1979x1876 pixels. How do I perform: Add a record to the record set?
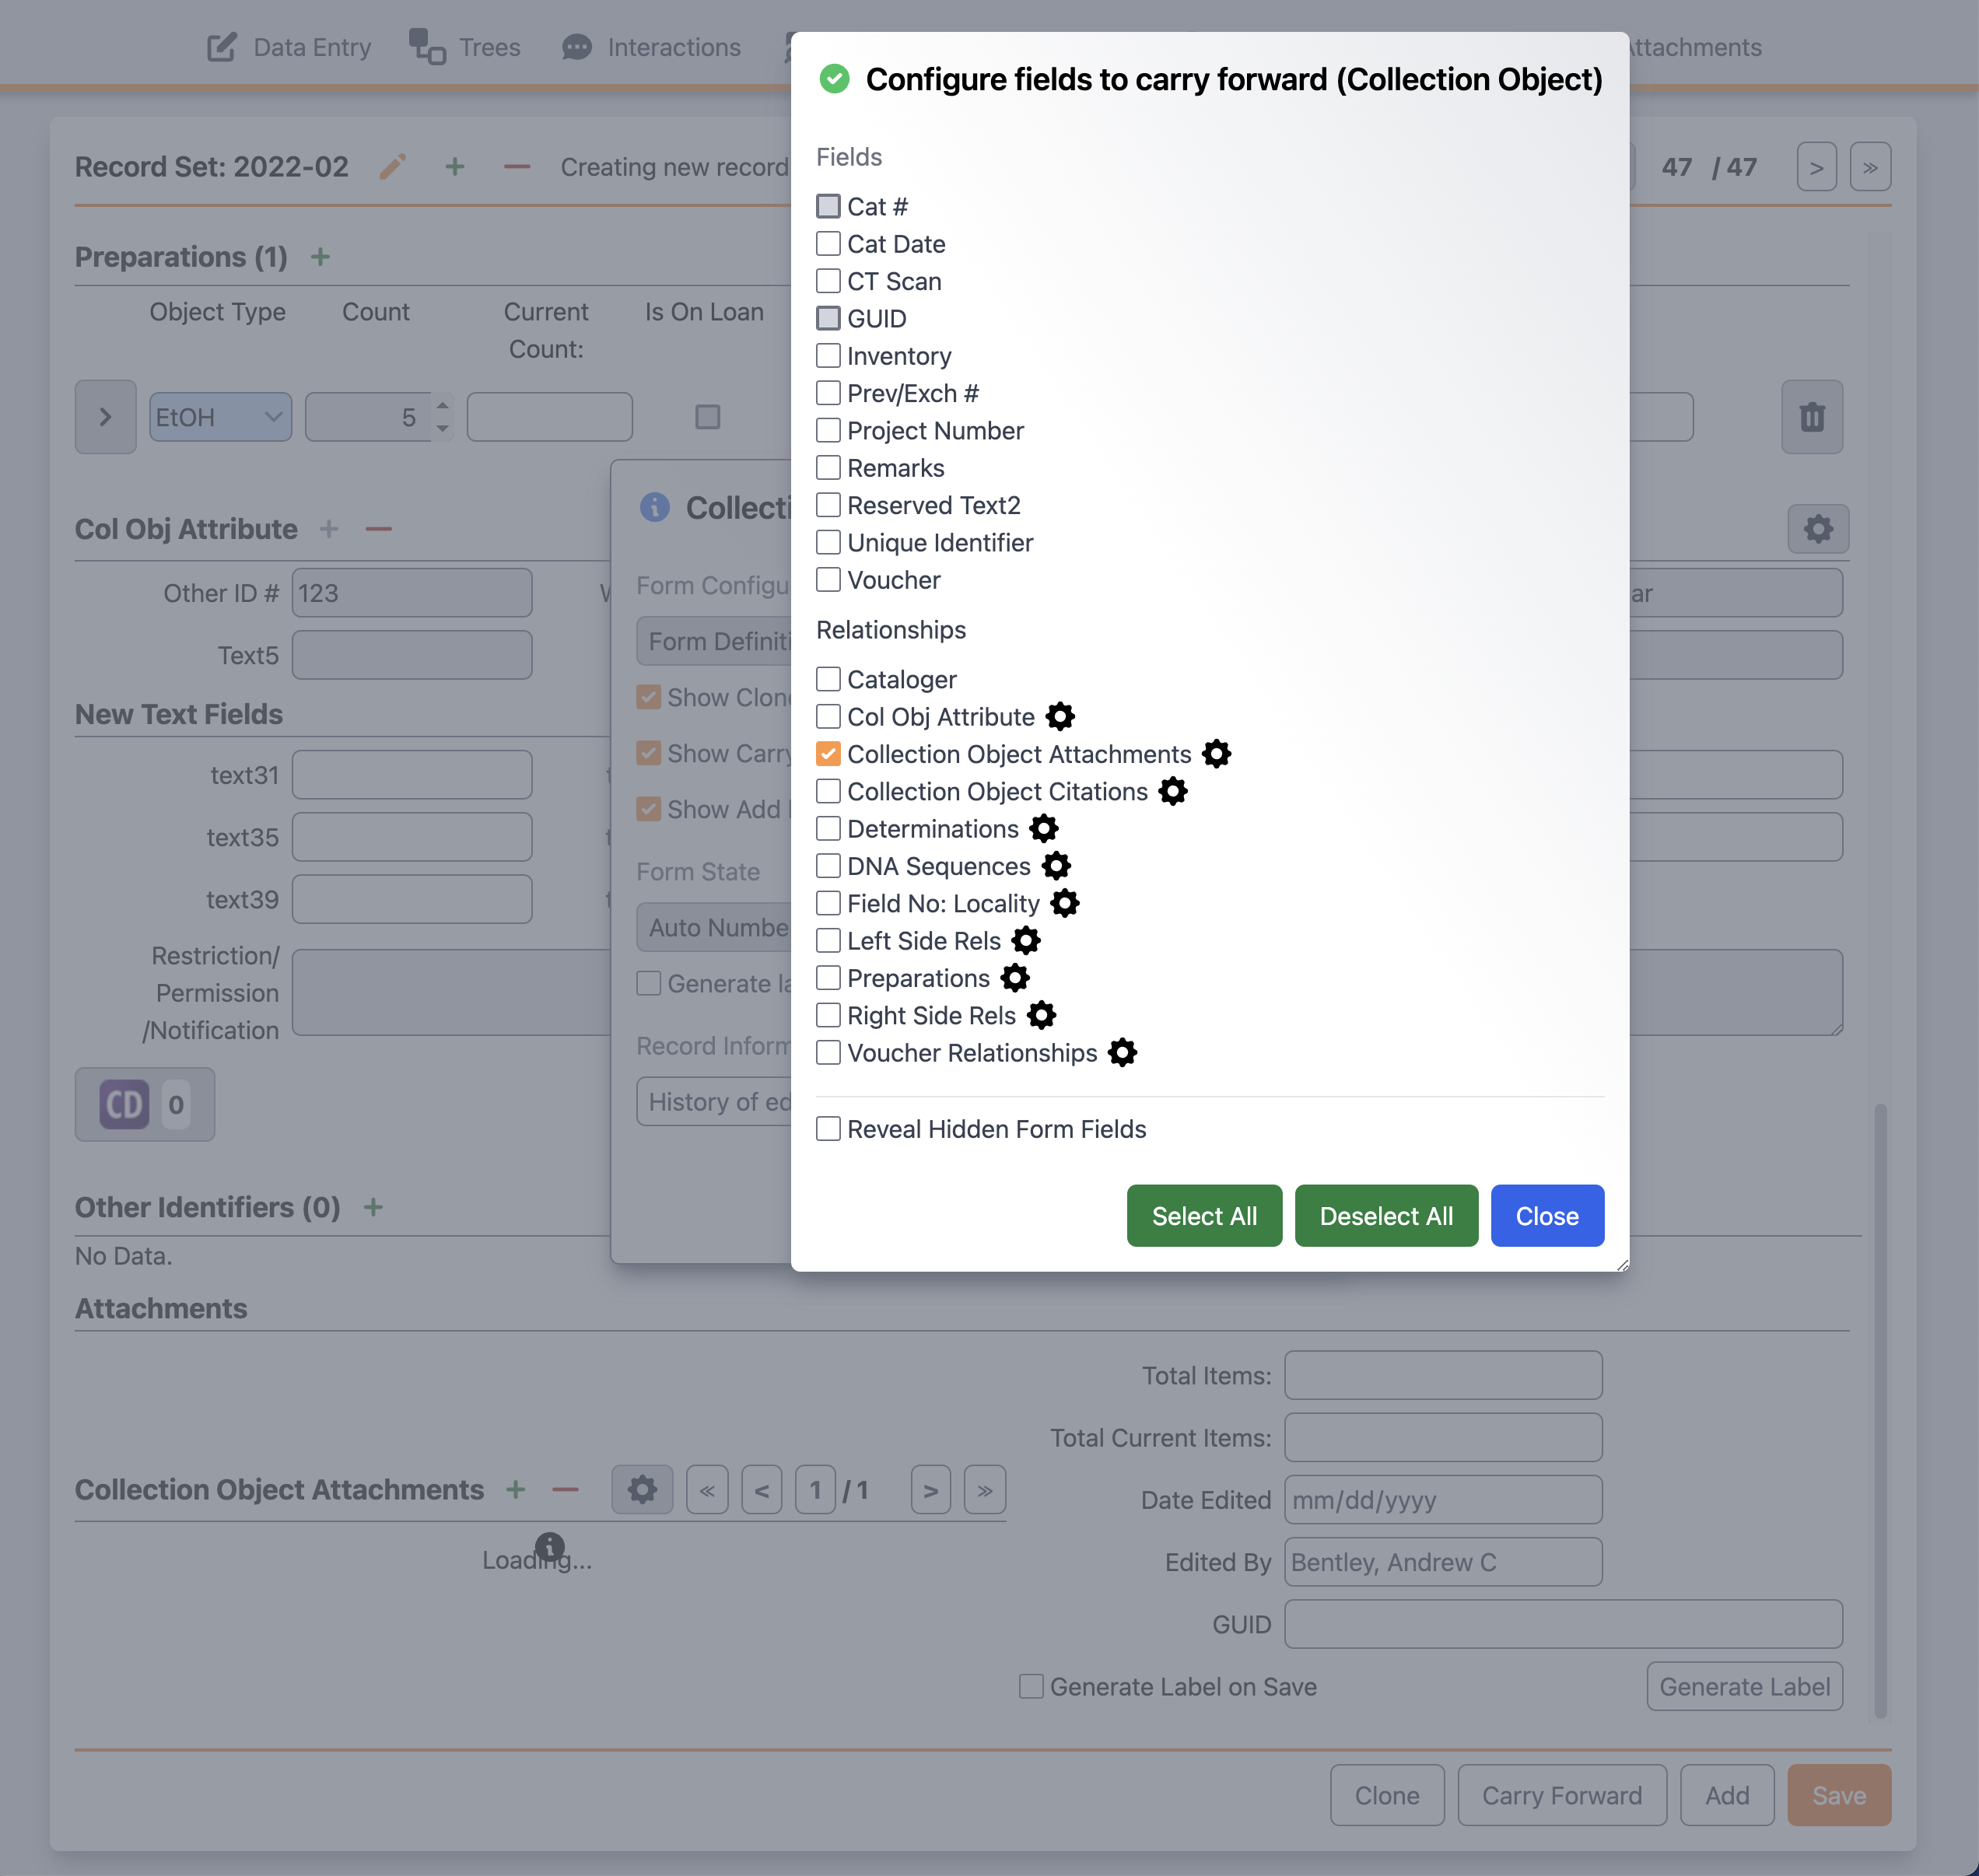pos(455,166)
